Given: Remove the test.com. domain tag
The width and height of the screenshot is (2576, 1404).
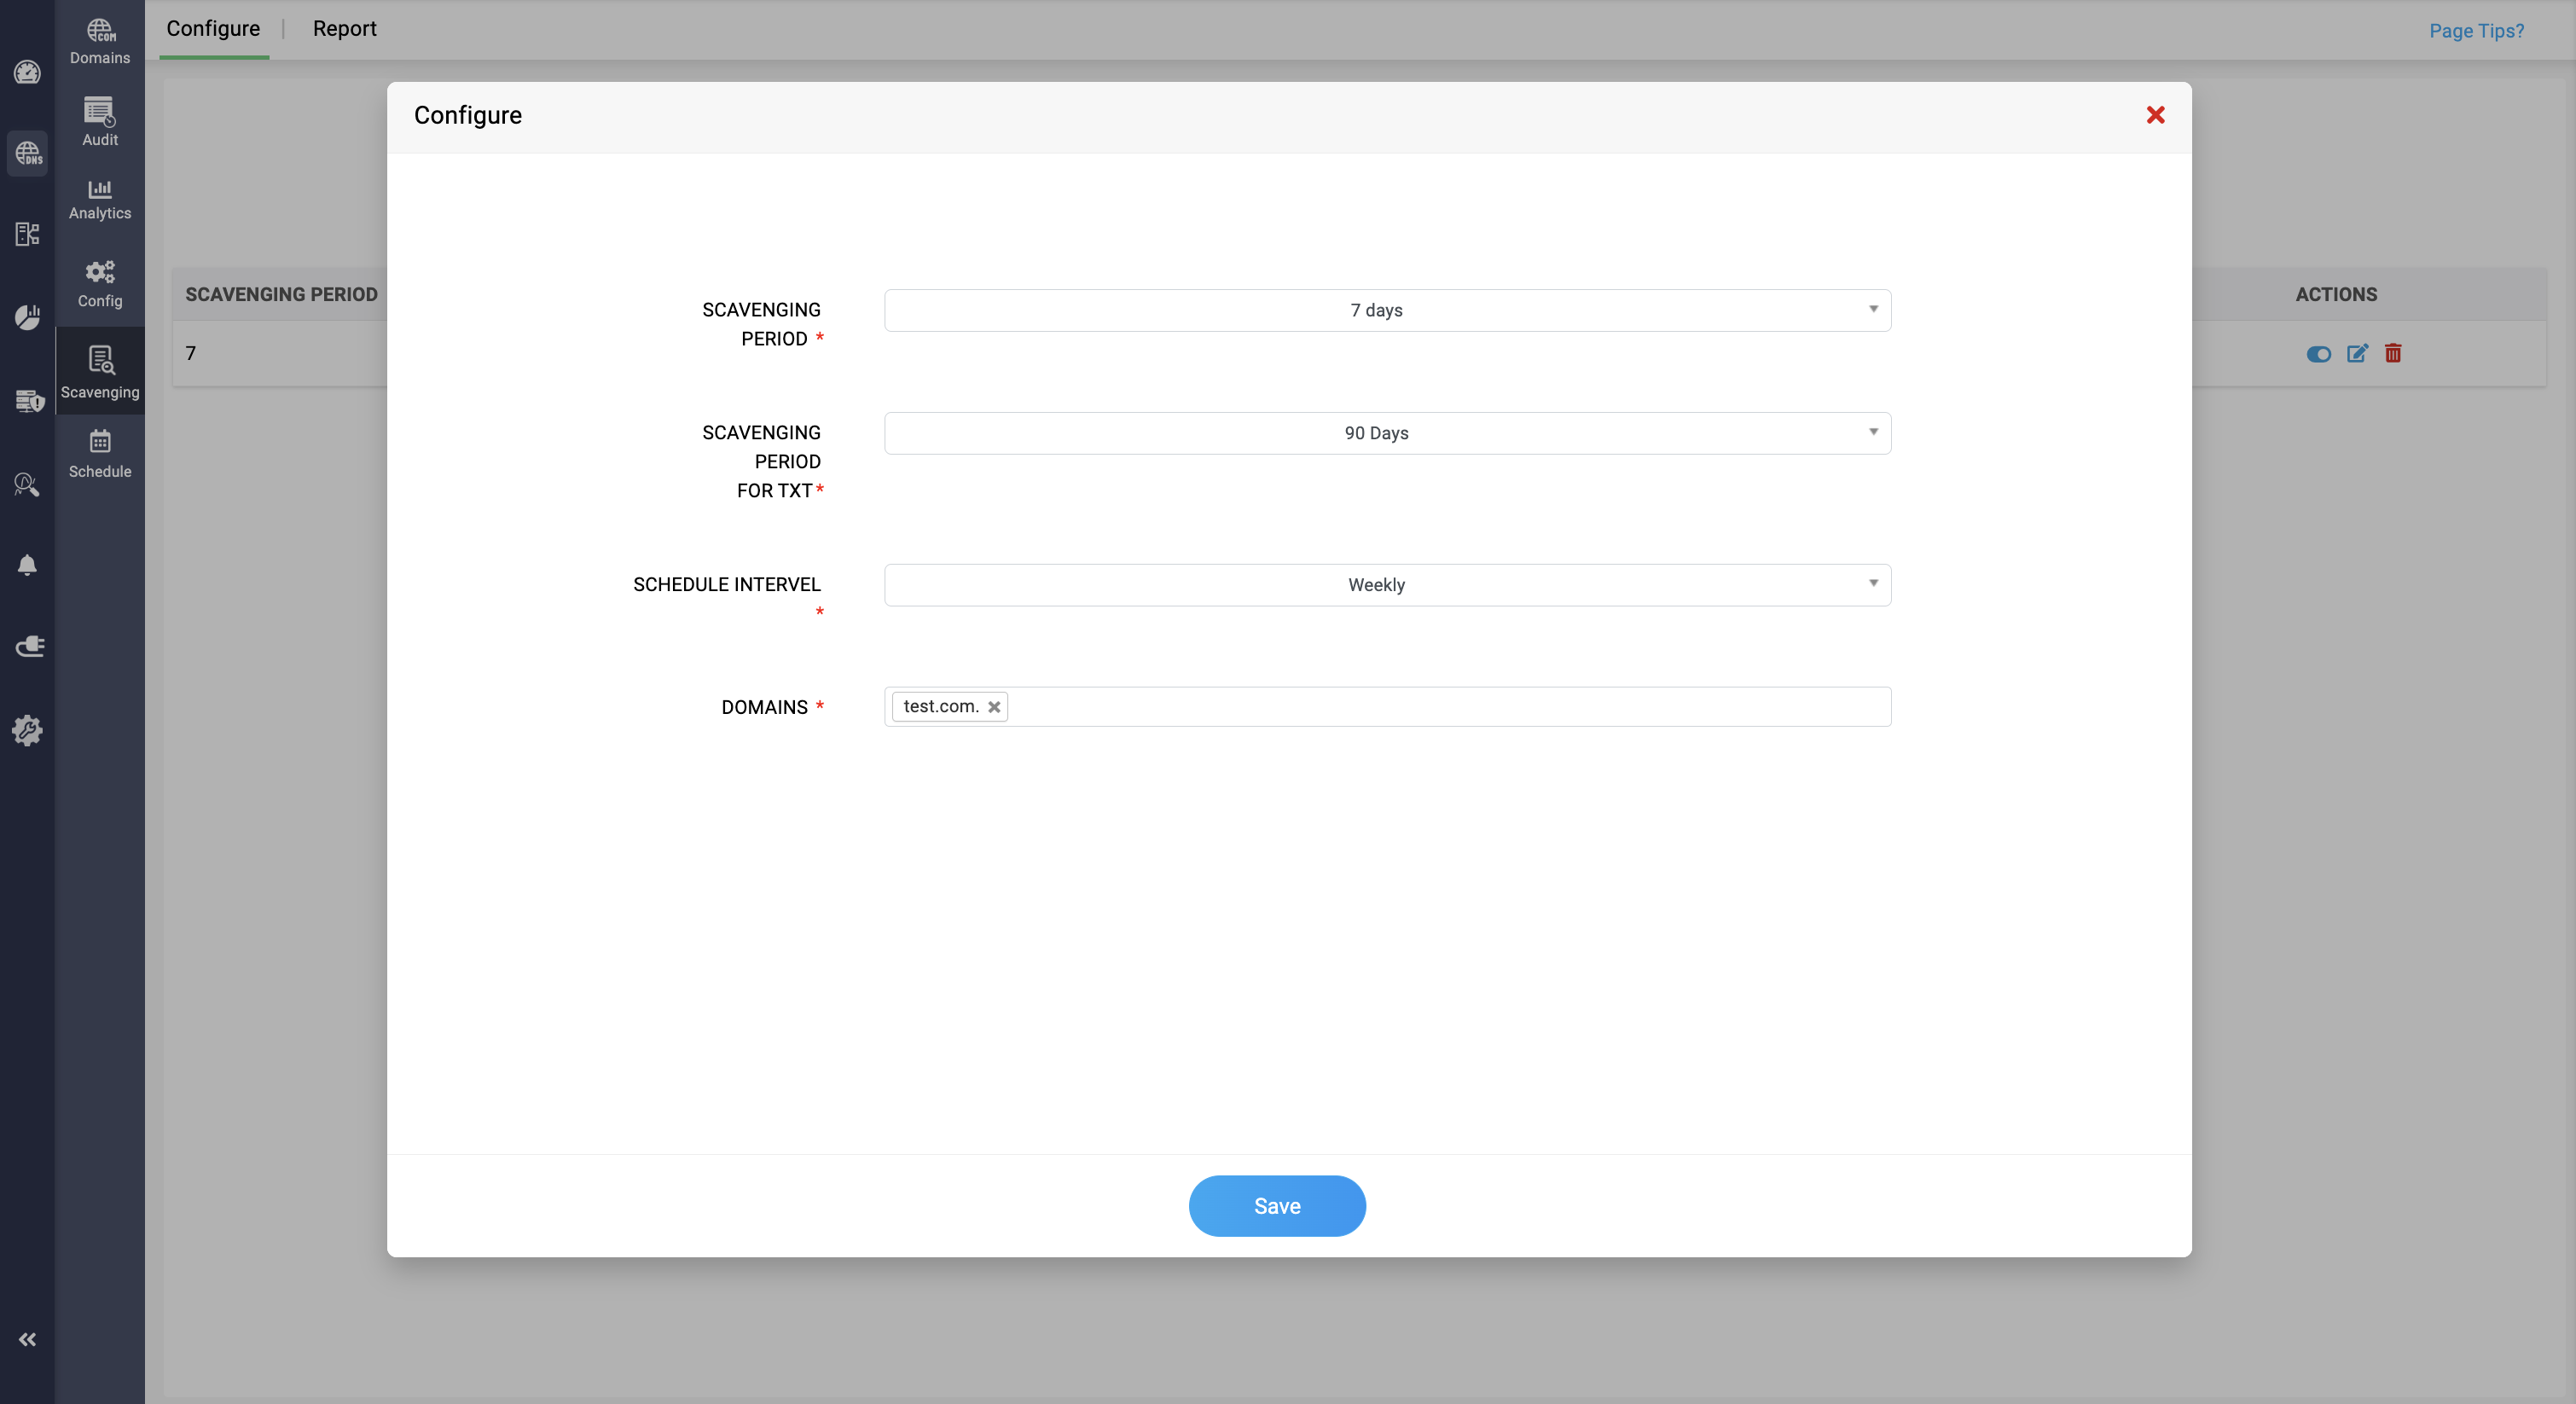Looking at the screenshot, I should point(993,707).
